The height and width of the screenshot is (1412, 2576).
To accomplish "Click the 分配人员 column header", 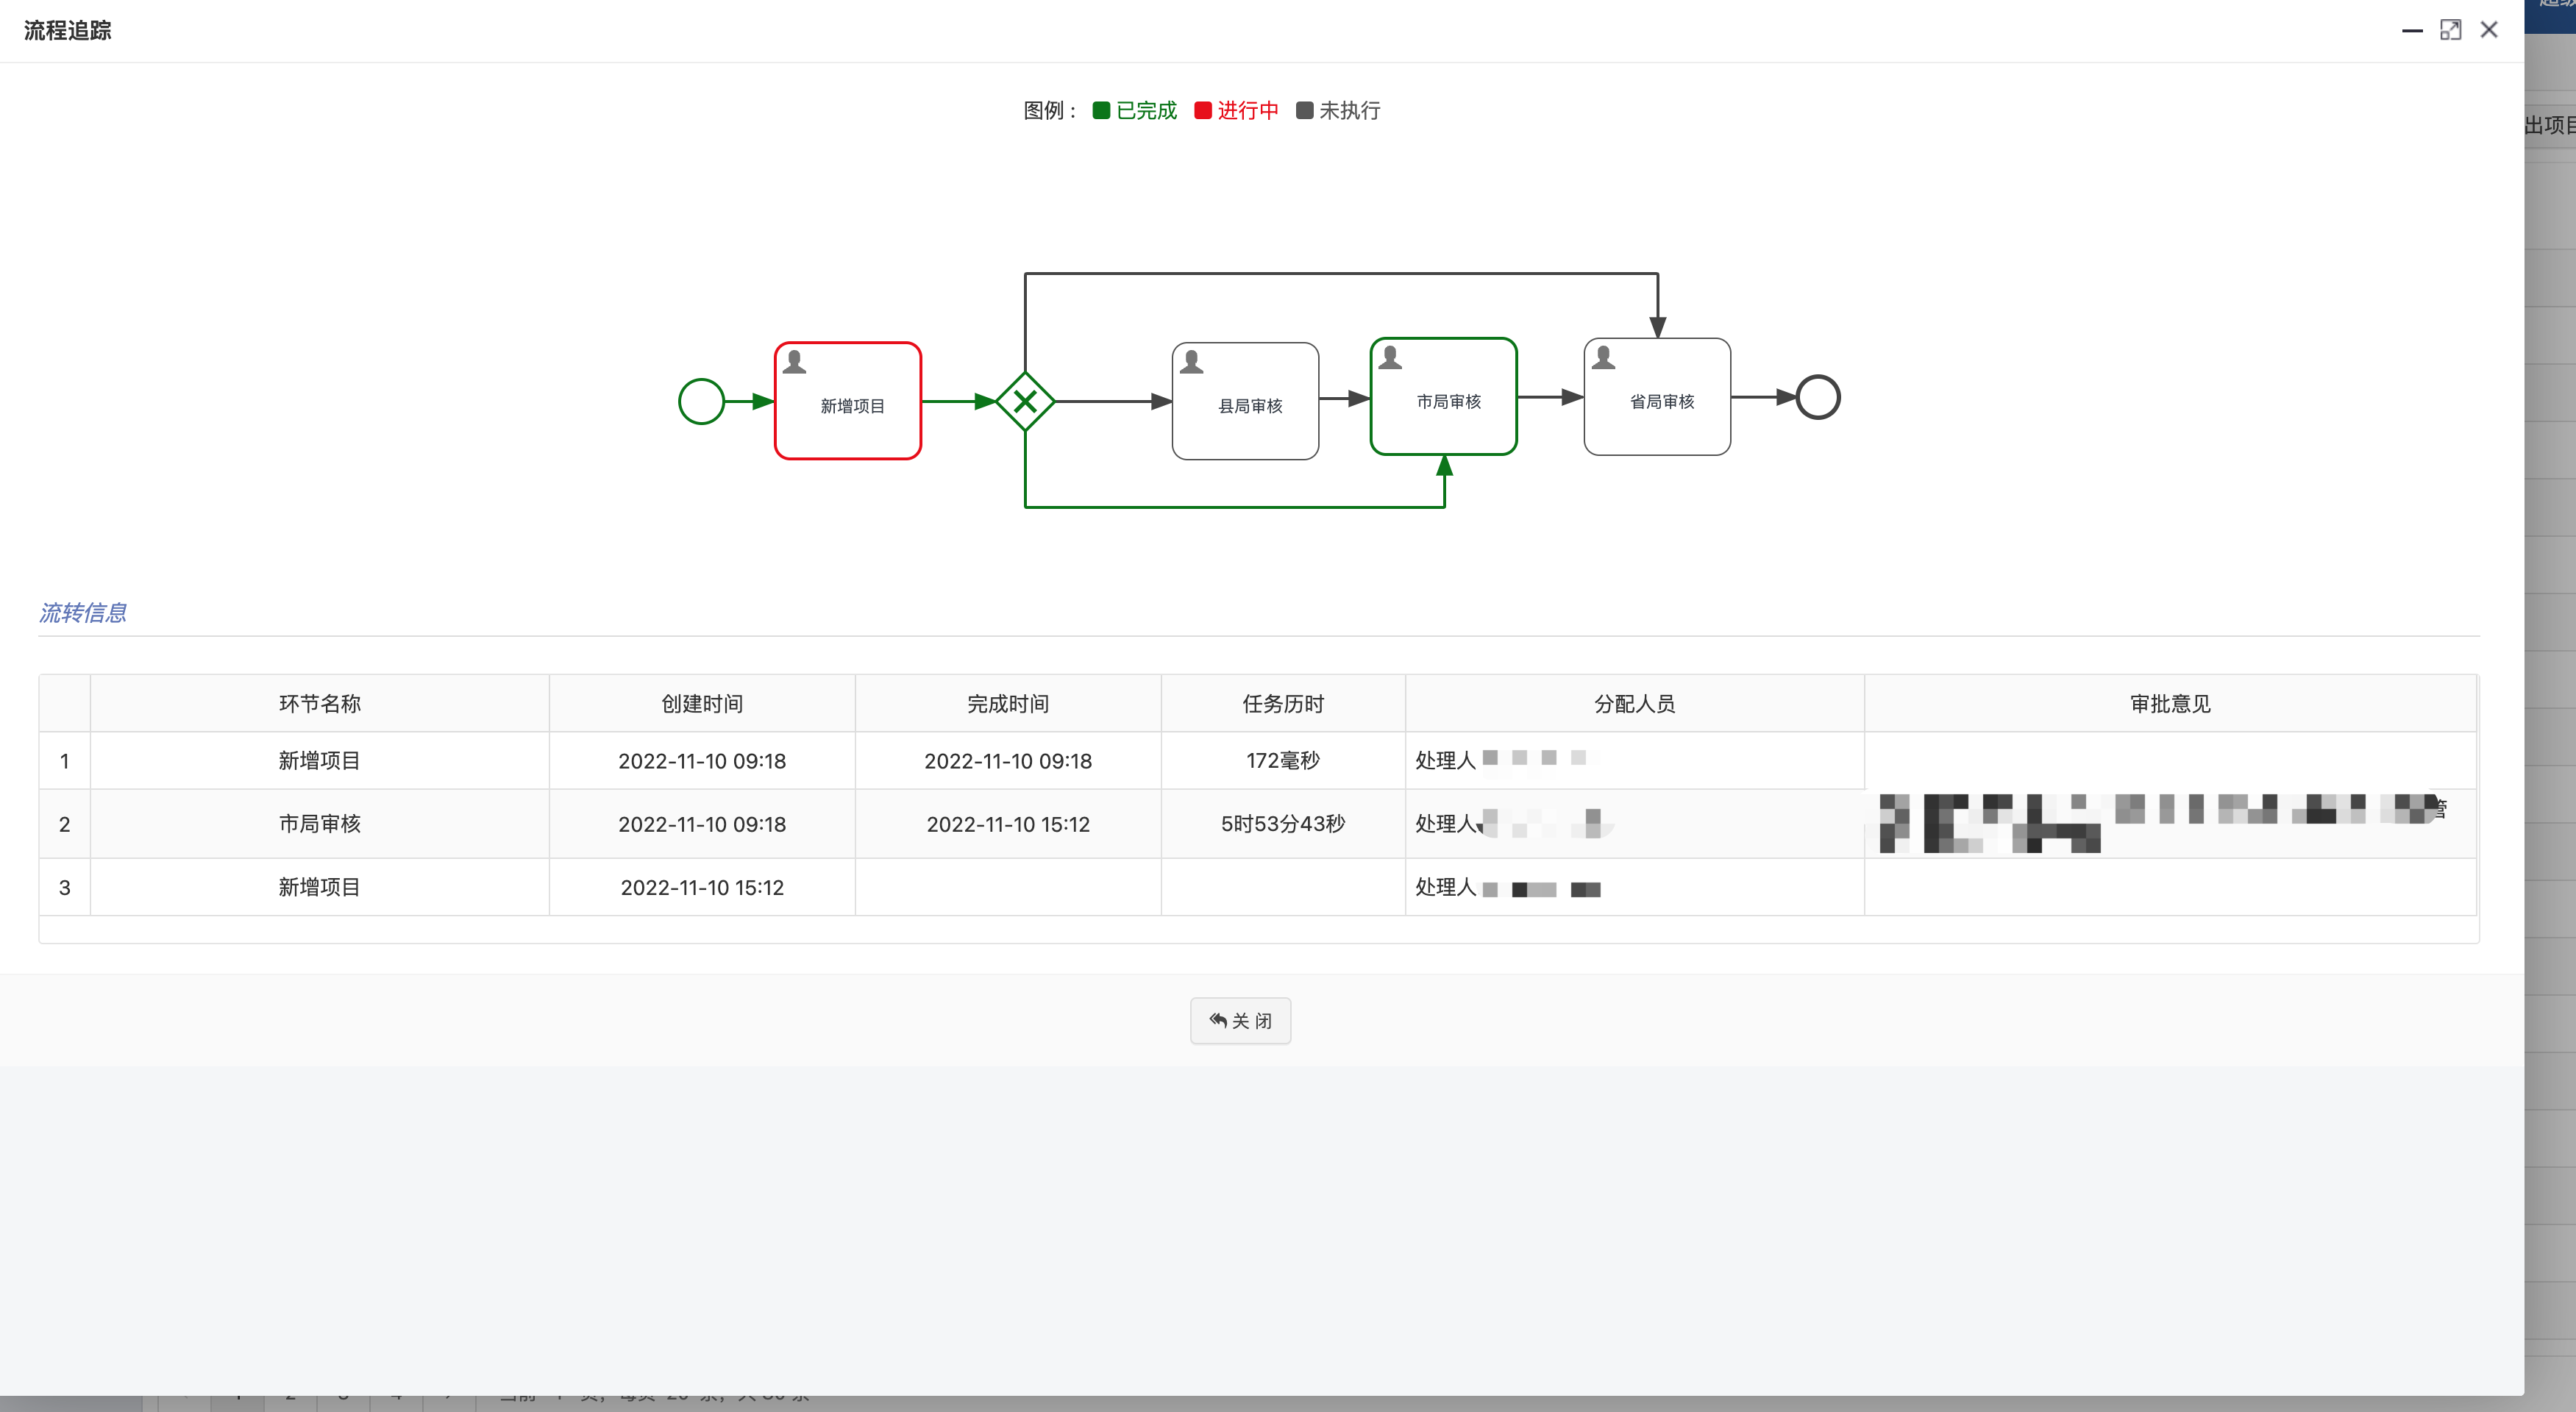I will tap(1634, 703).
